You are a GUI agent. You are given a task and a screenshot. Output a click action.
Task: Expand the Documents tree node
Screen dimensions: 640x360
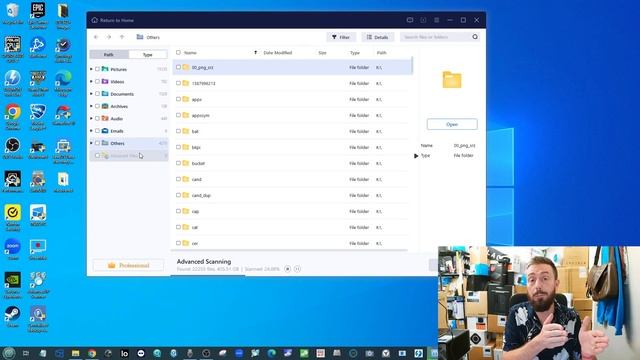[91, 93]
